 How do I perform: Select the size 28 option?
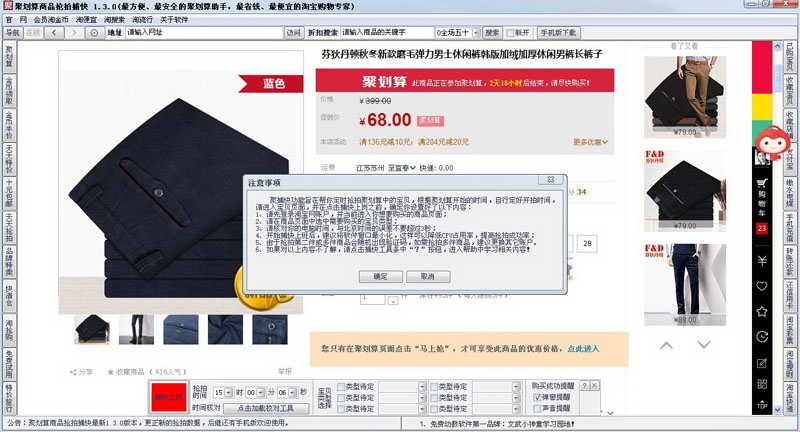(x=587, y=243)
